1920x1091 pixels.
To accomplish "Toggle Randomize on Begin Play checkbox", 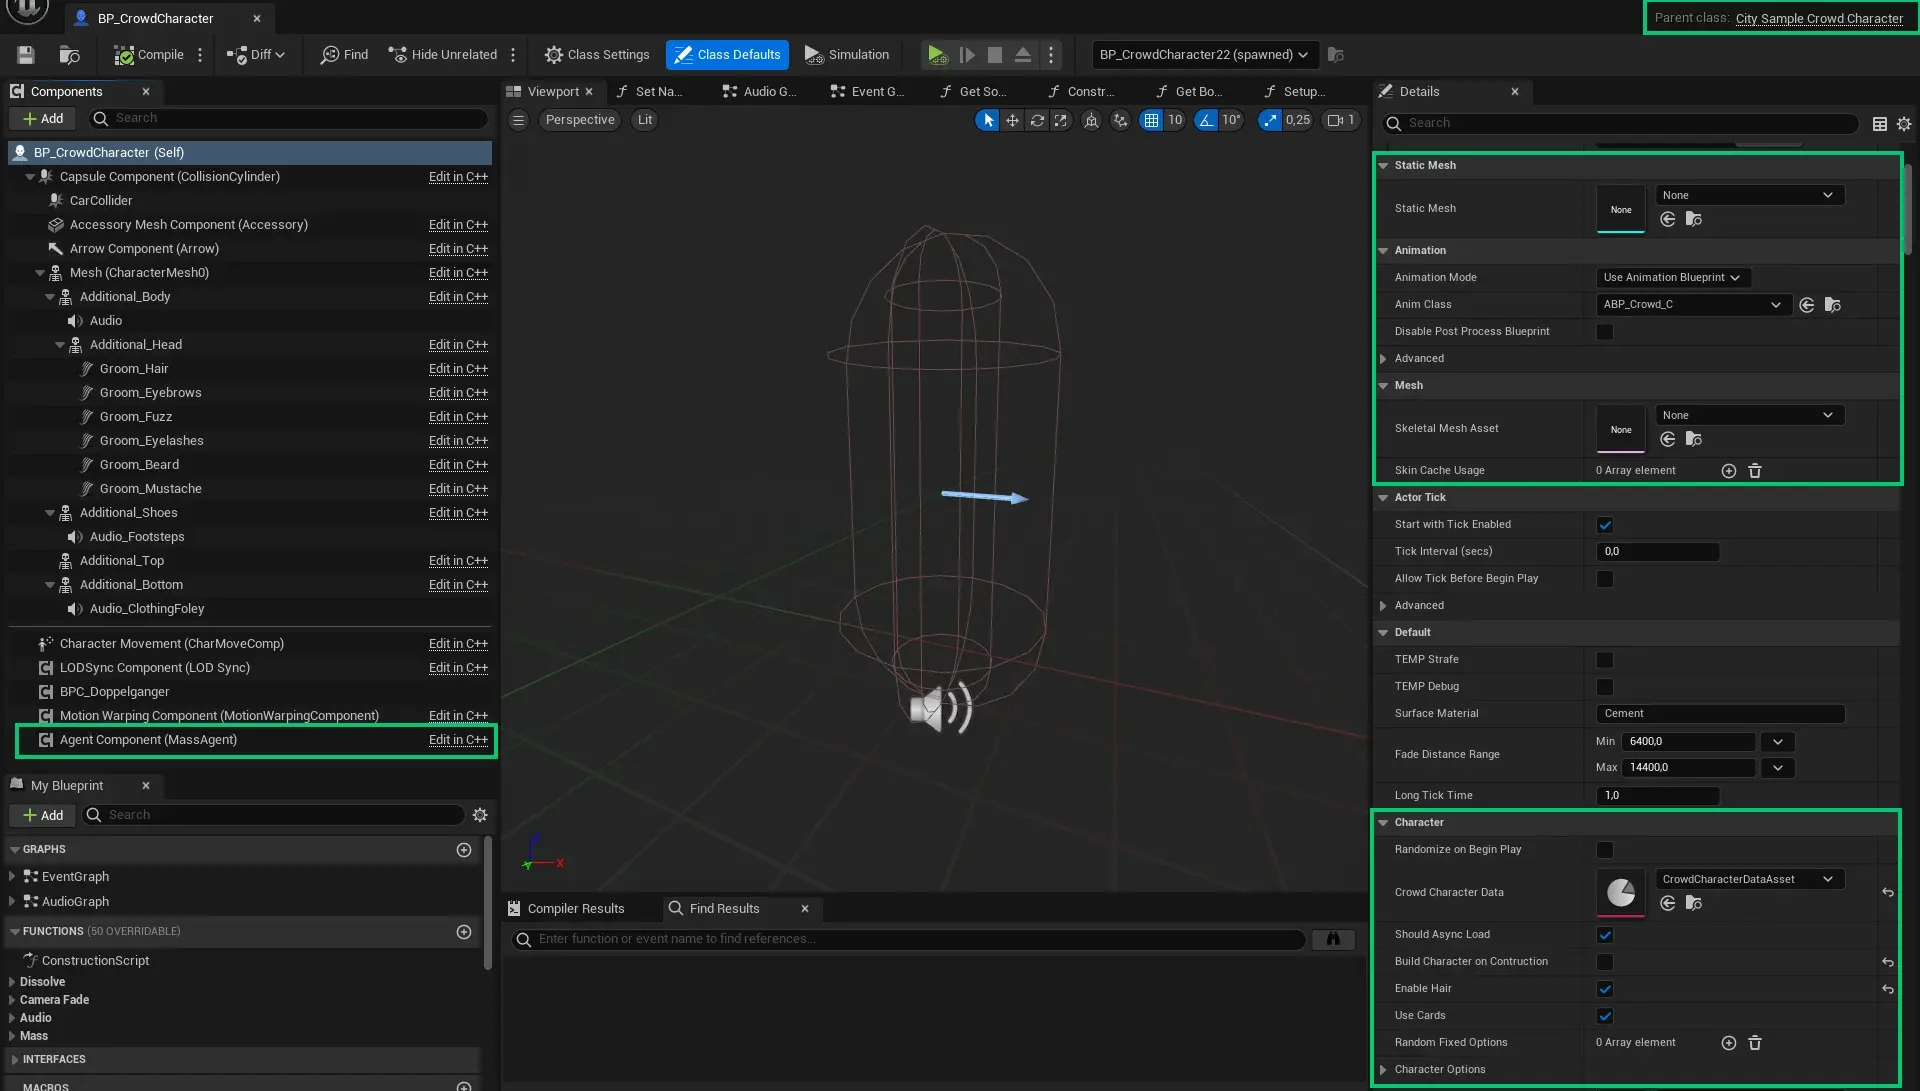I will (x=1605, y=850).
